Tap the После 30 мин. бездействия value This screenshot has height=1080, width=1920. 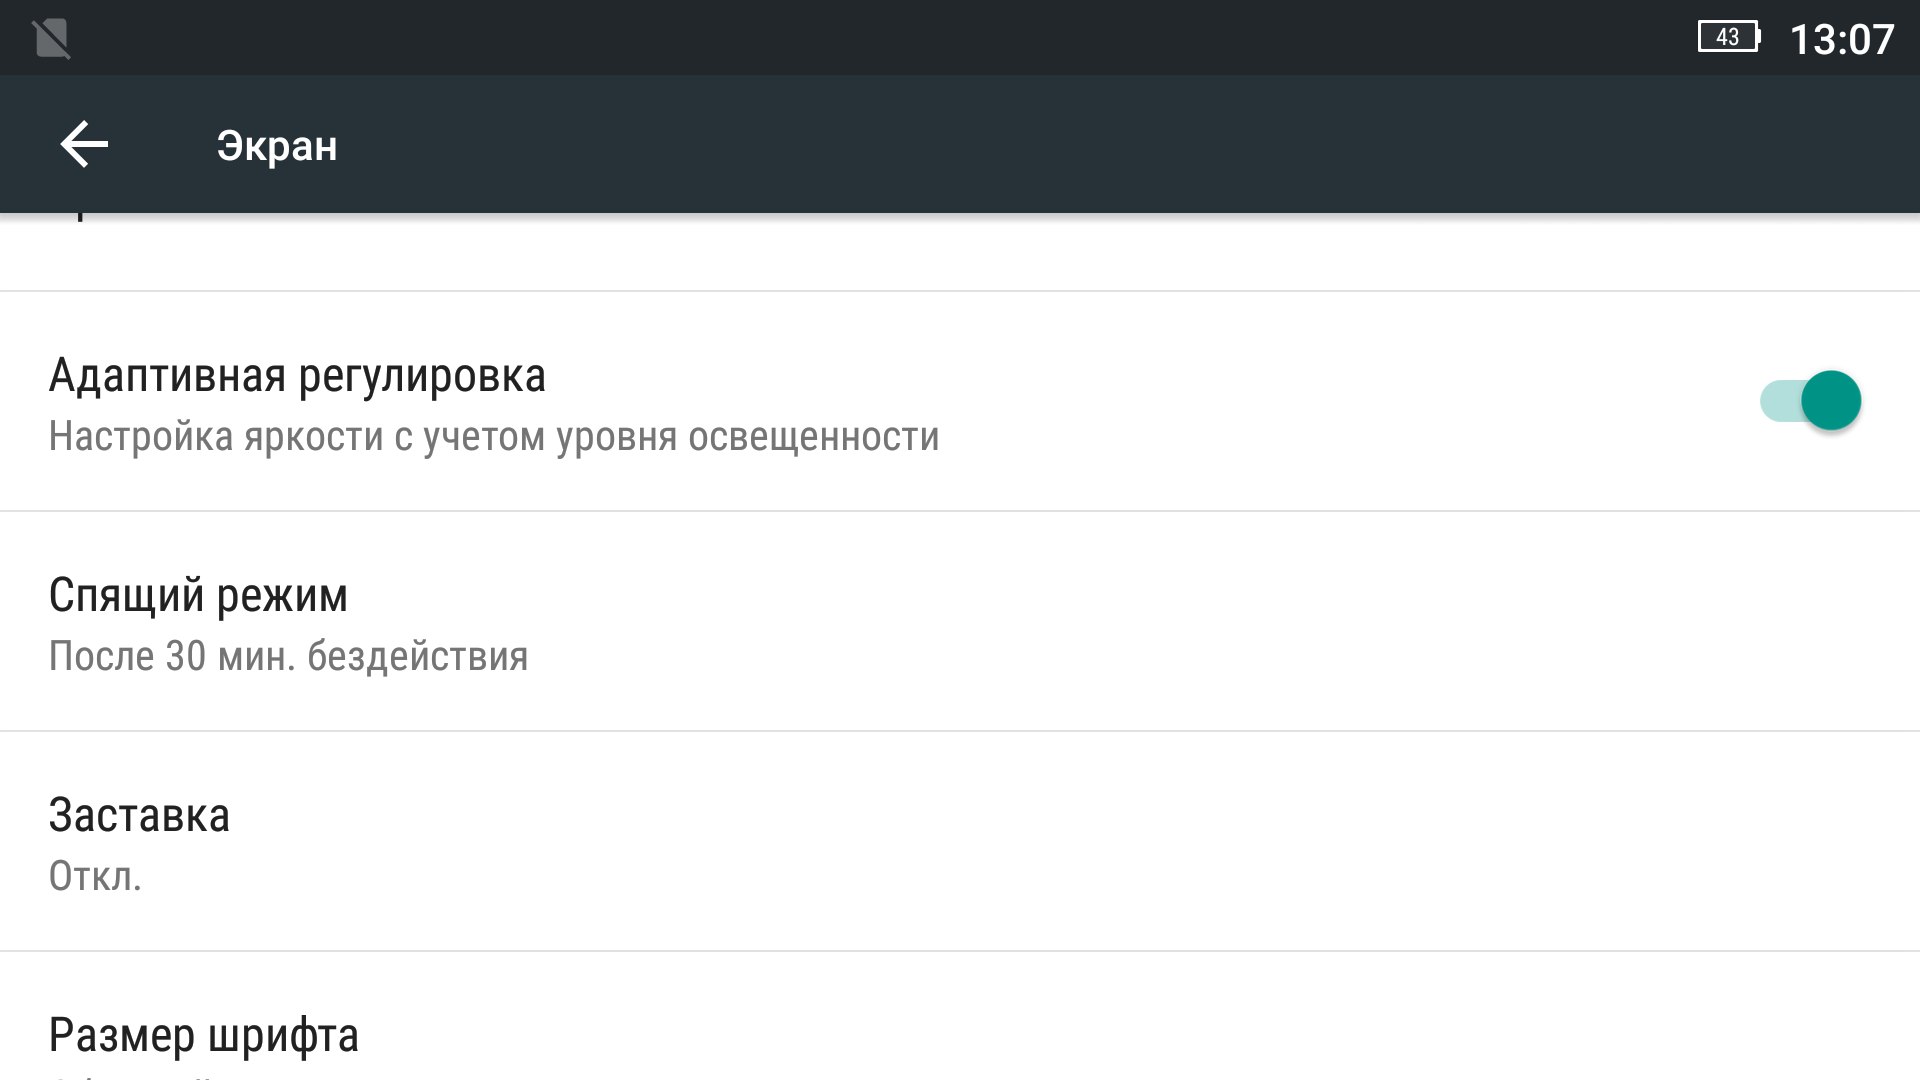pos(288,657)
